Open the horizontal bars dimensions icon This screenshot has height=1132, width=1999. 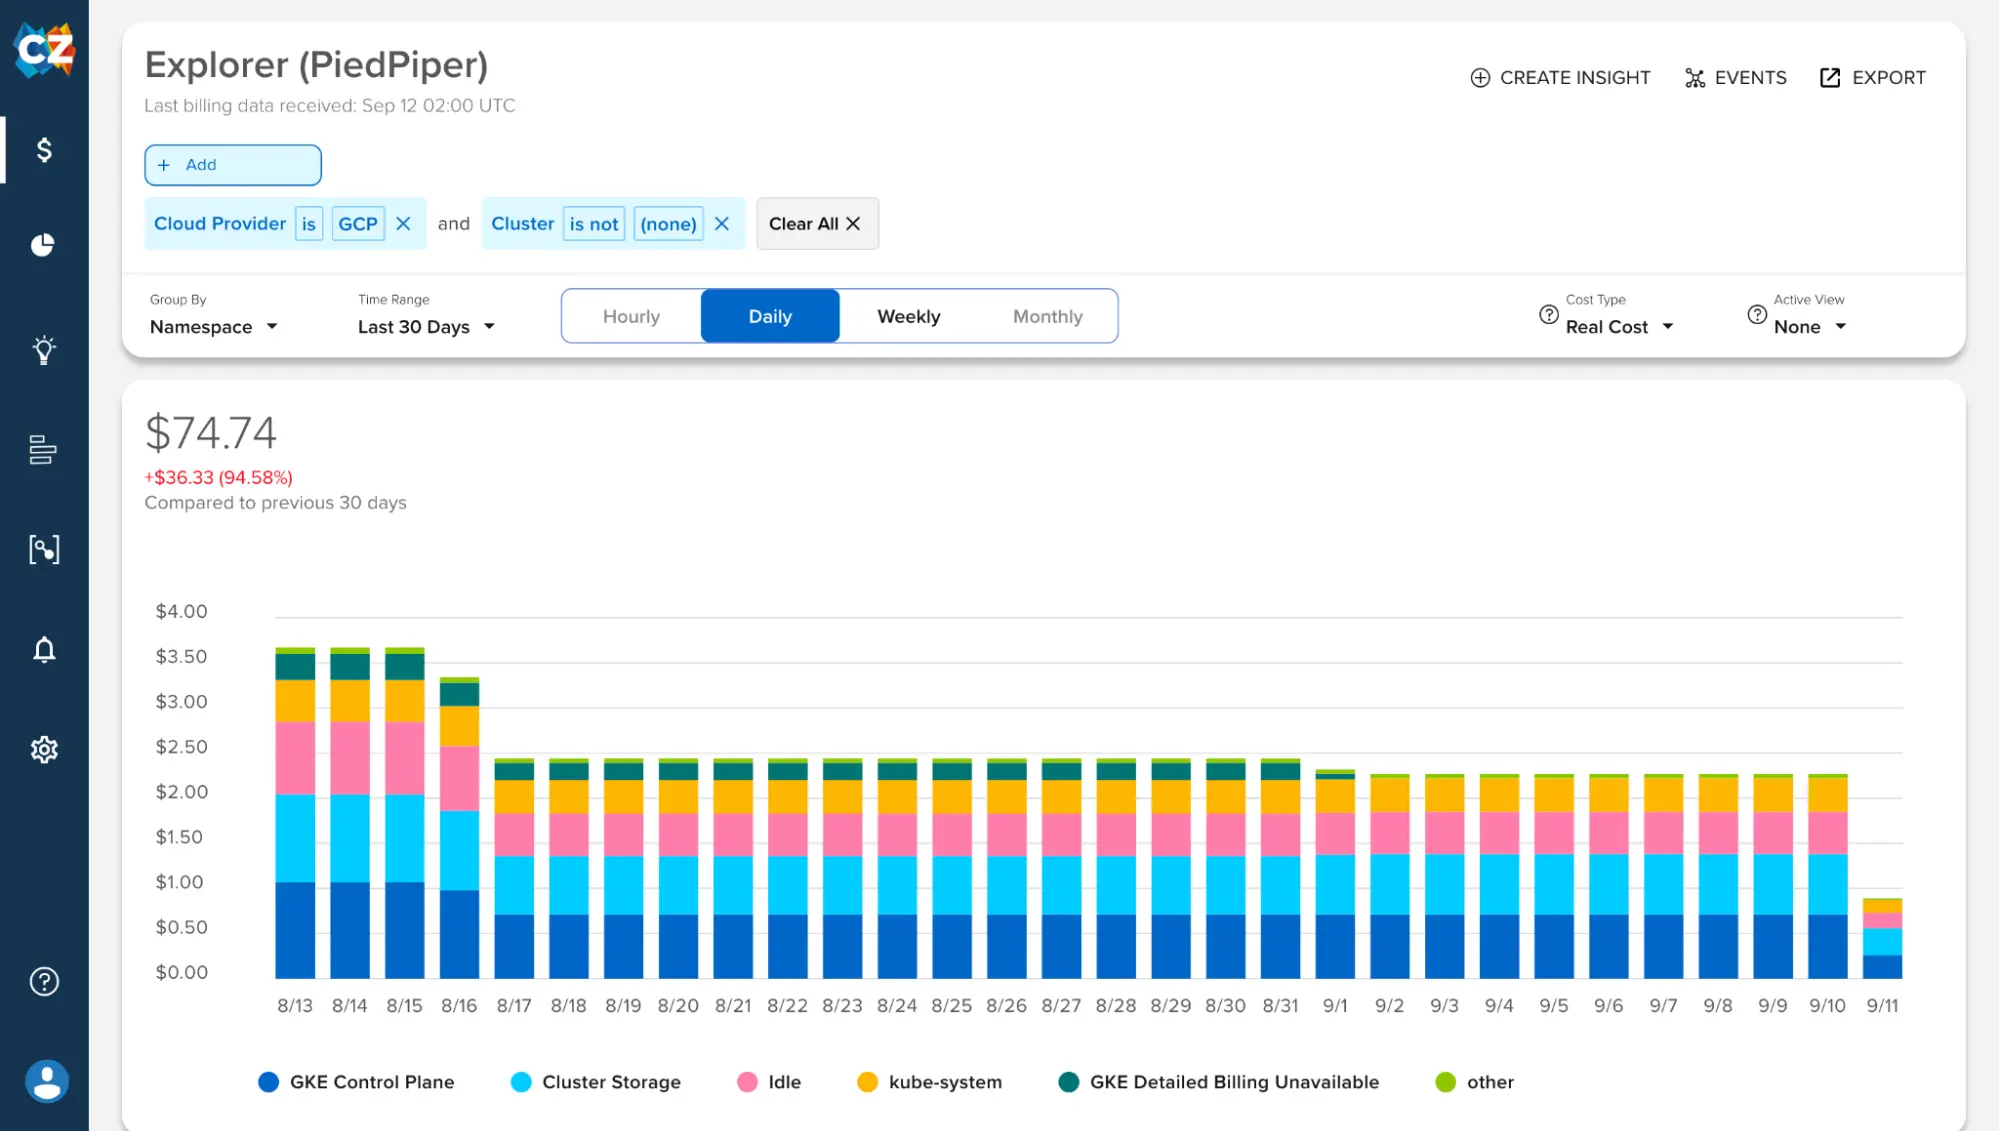[43, 450]
